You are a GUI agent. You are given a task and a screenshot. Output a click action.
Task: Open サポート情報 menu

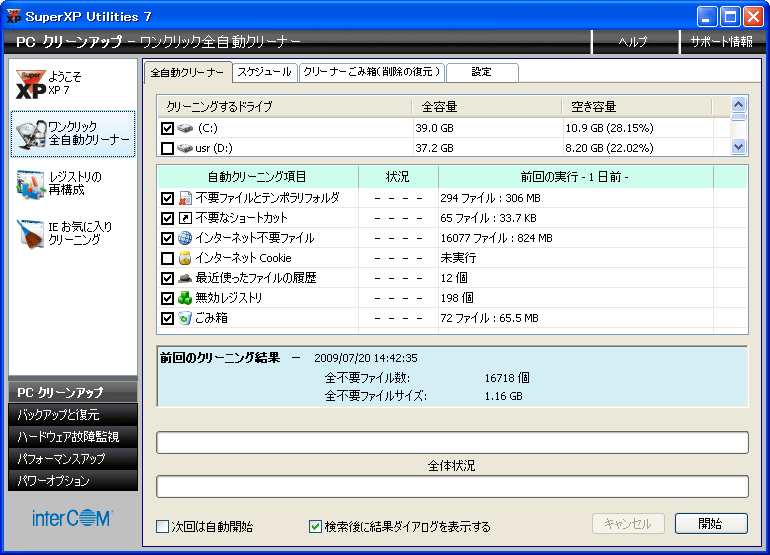722,42
